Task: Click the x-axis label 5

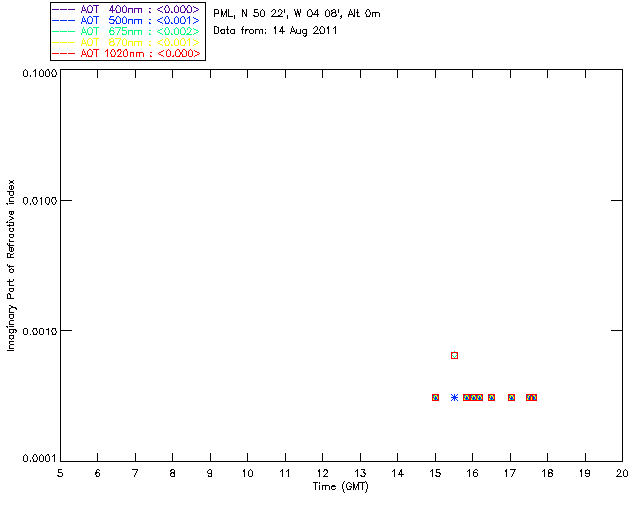Action: pos(60,473)
